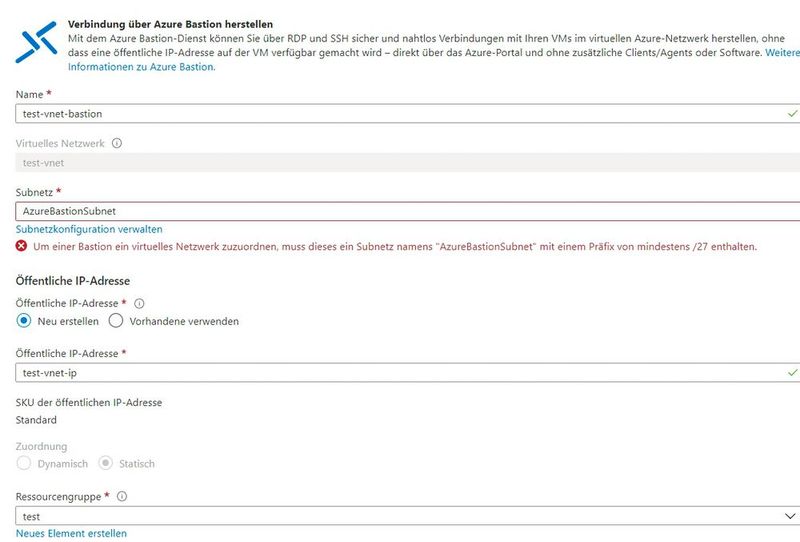Click the public IP name field test-vnet-ip
This screenshot has height=542, width=800.
point(408,373)
